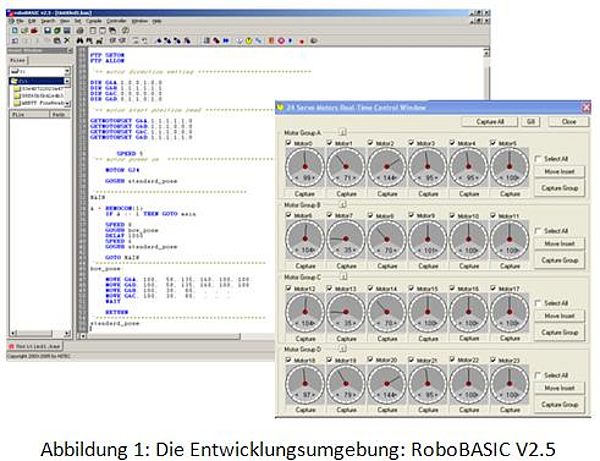Enable Select All for Motor Group C
This screenshot has height=461, width=600.
(538, 303)
